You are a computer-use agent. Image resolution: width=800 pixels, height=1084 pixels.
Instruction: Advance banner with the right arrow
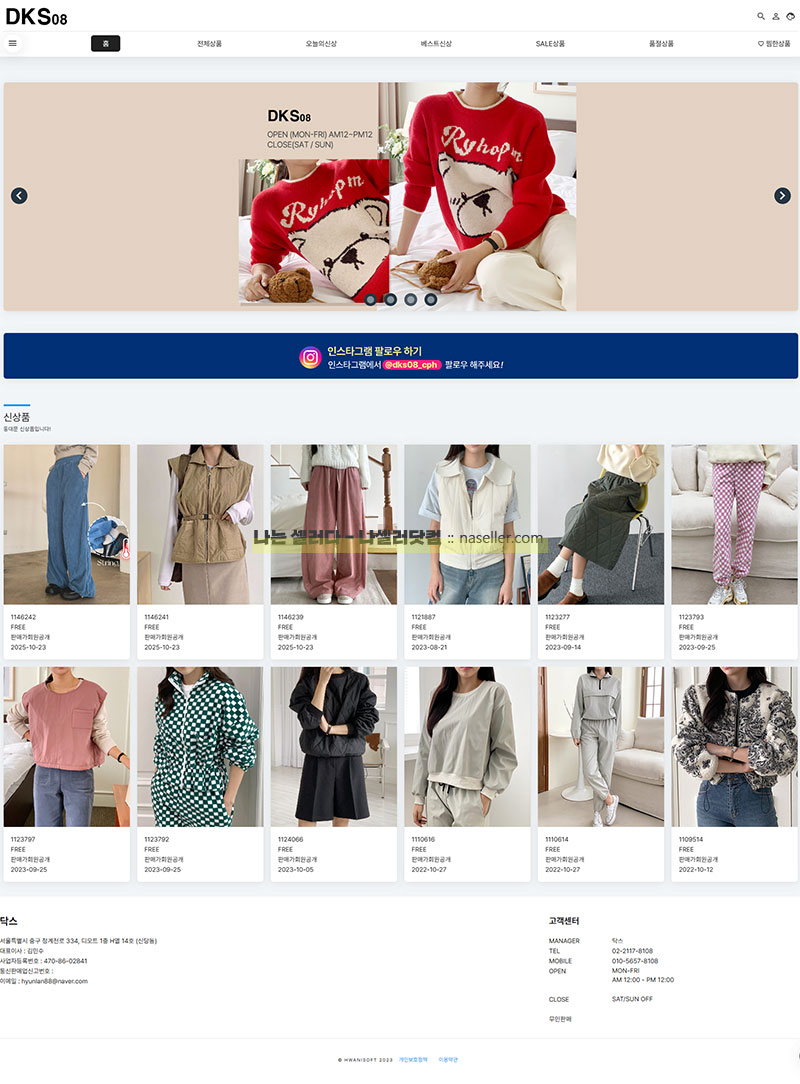(782, 196)
